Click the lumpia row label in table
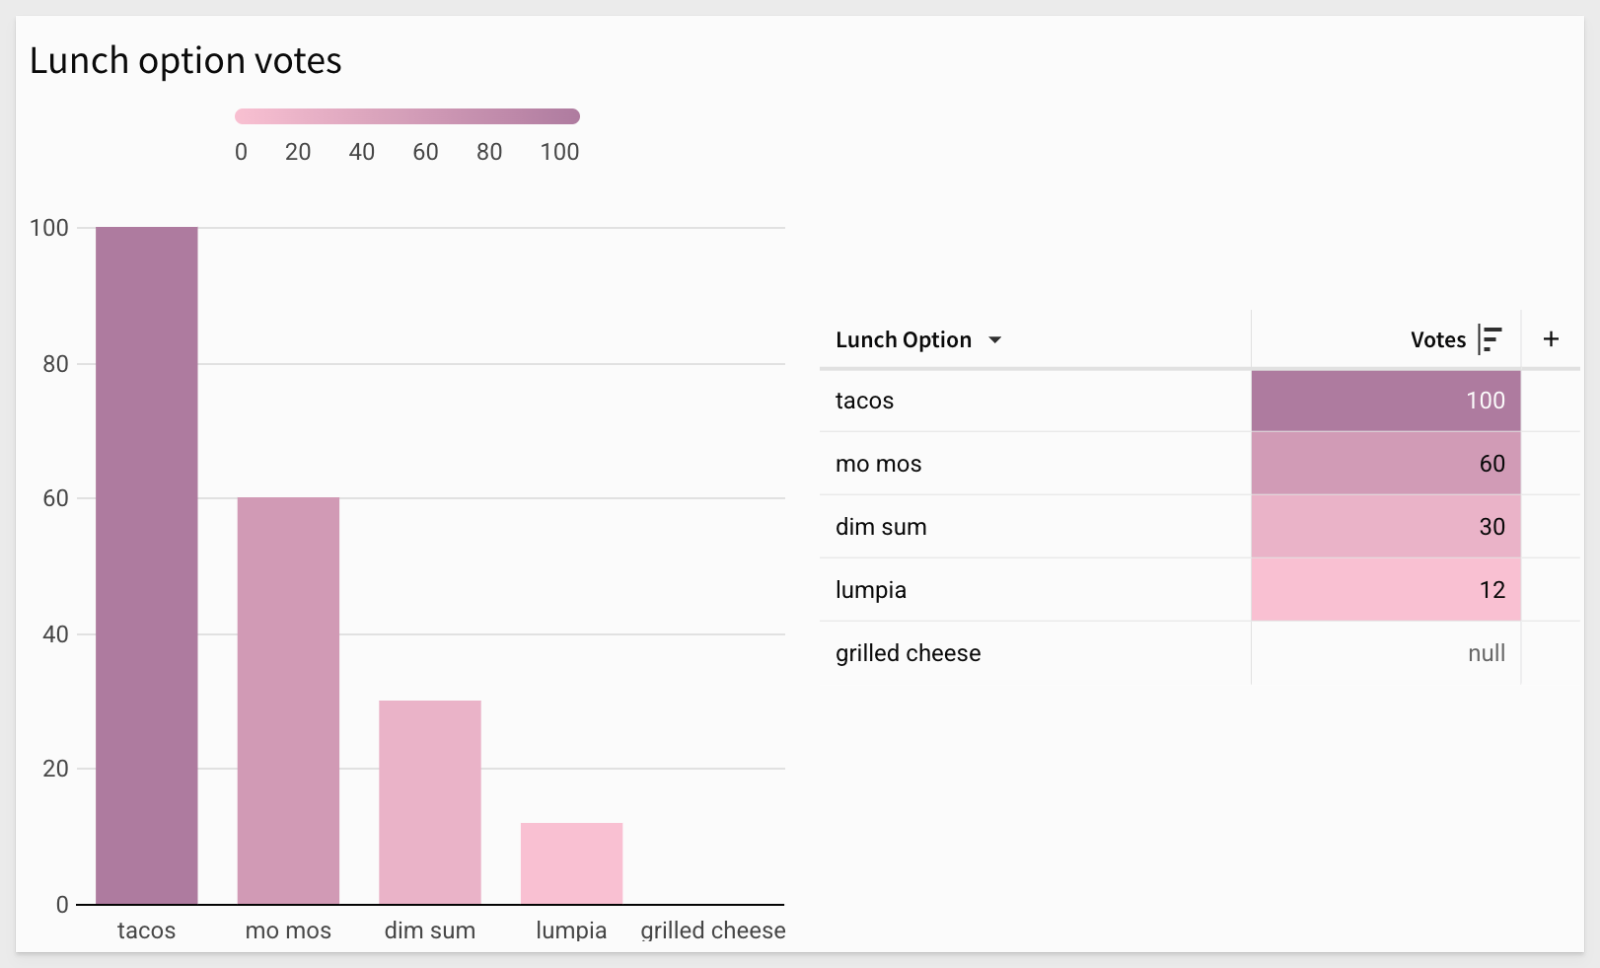 click(871, 590)
